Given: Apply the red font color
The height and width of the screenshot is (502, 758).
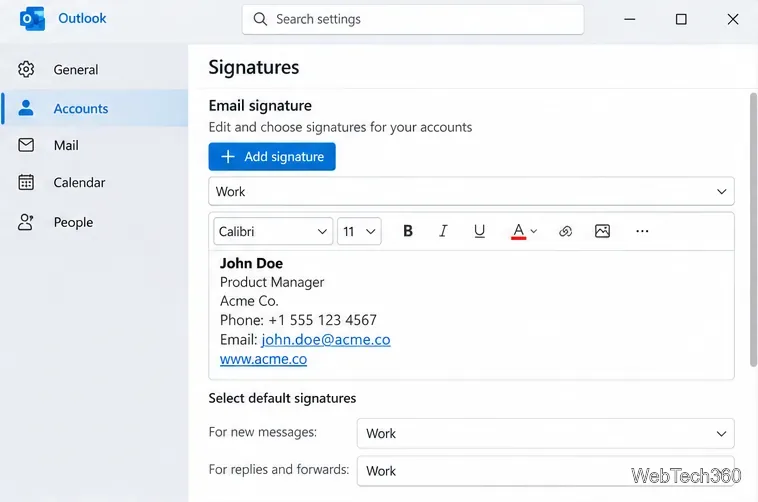Looking at the screenshot, I should [x=518, y=231].
